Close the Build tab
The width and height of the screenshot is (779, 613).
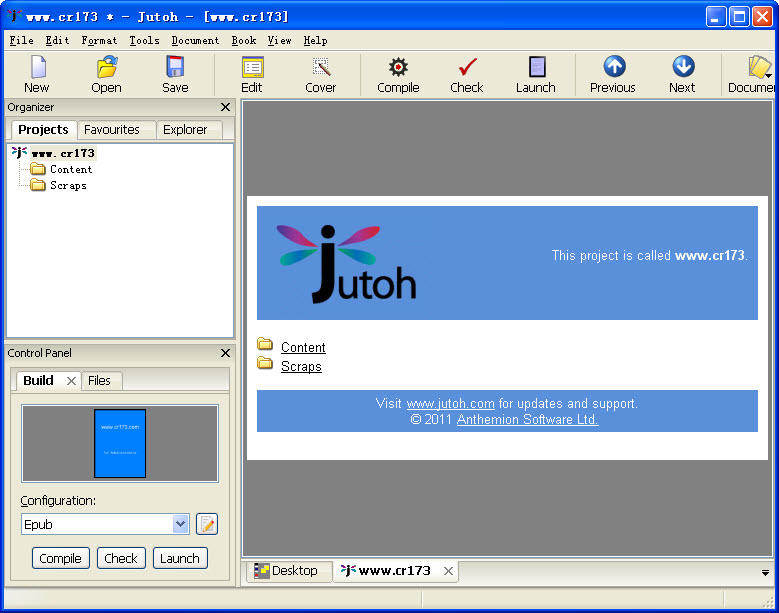[x=71, y=381]
